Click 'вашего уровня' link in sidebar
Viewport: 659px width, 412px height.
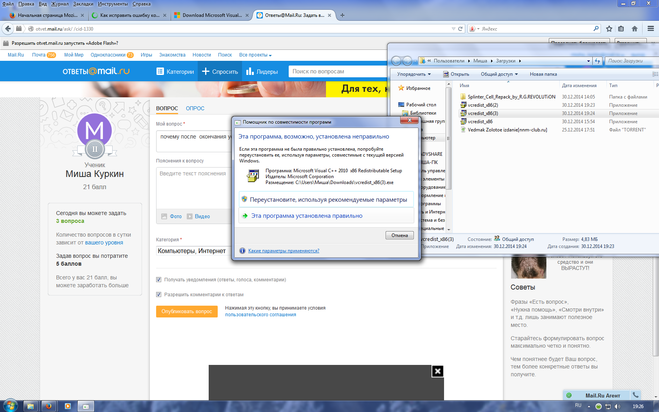pos(104,243)
